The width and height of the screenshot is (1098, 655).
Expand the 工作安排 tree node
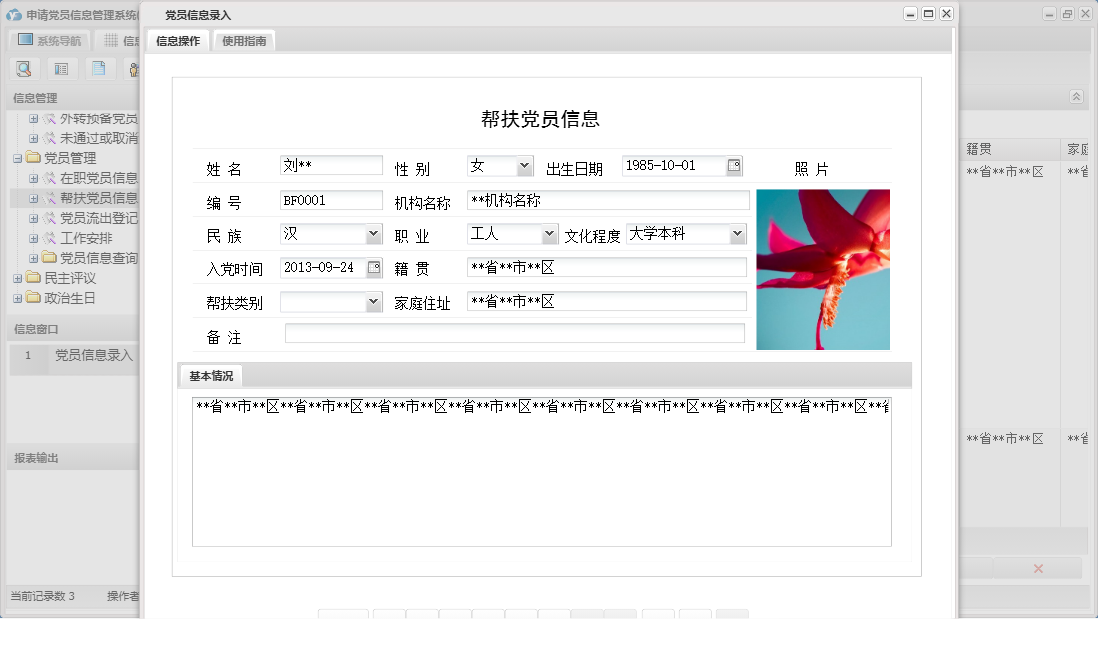click(33, 238)
